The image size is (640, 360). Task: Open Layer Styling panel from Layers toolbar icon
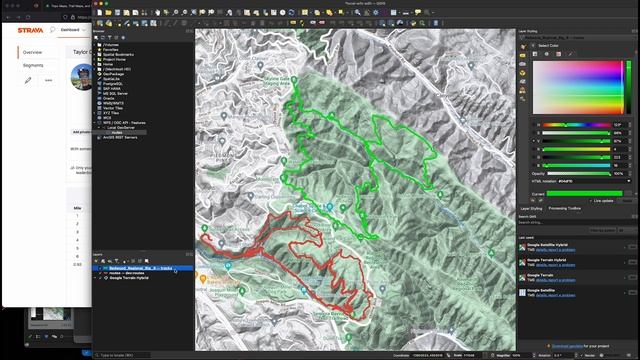pyautogui.click(x=96, y=261)
